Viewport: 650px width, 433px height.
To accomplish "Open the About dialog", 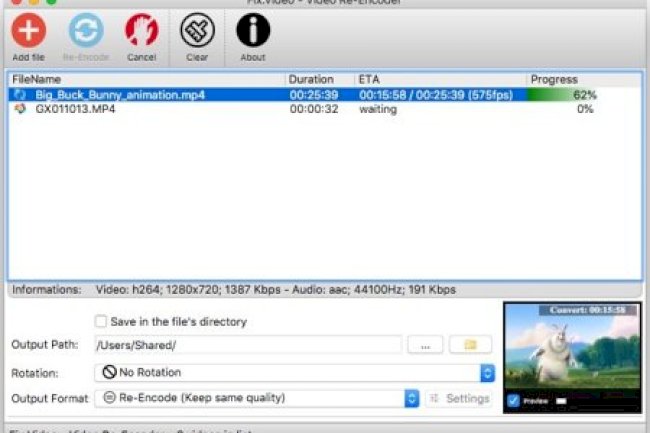I will [x=253, y=30].
